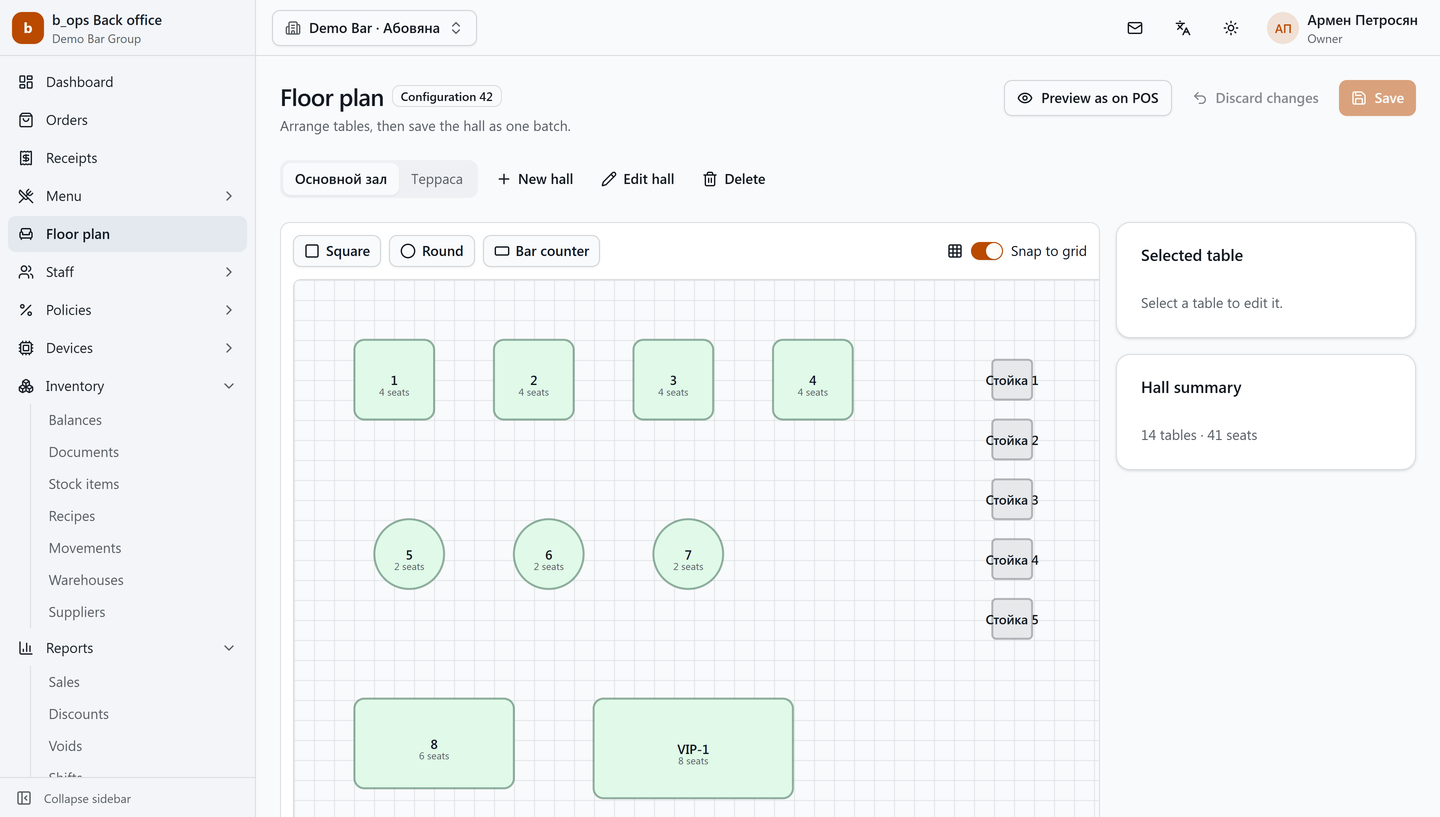Switch to the Основной зал tab
This screenshot has width=1440, height=817.
coord(341,179)
